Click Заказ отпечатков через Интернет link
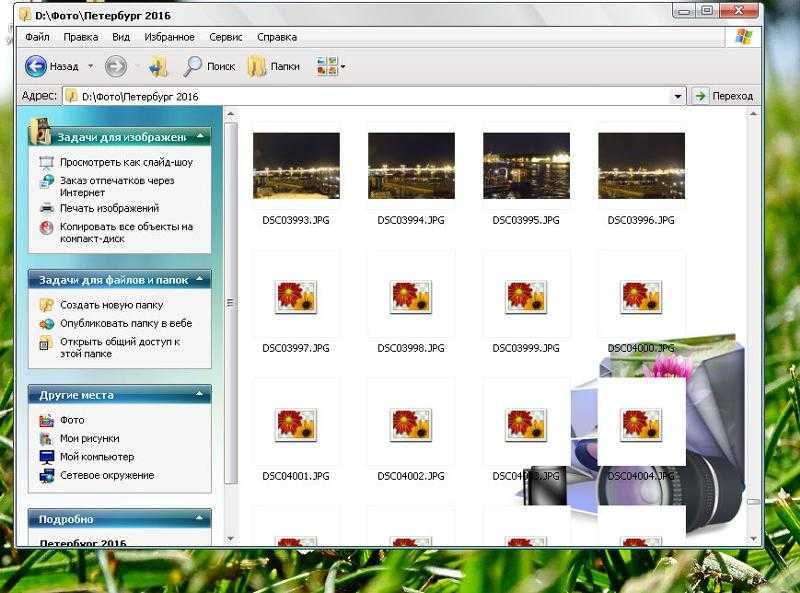 pos(117,186)
